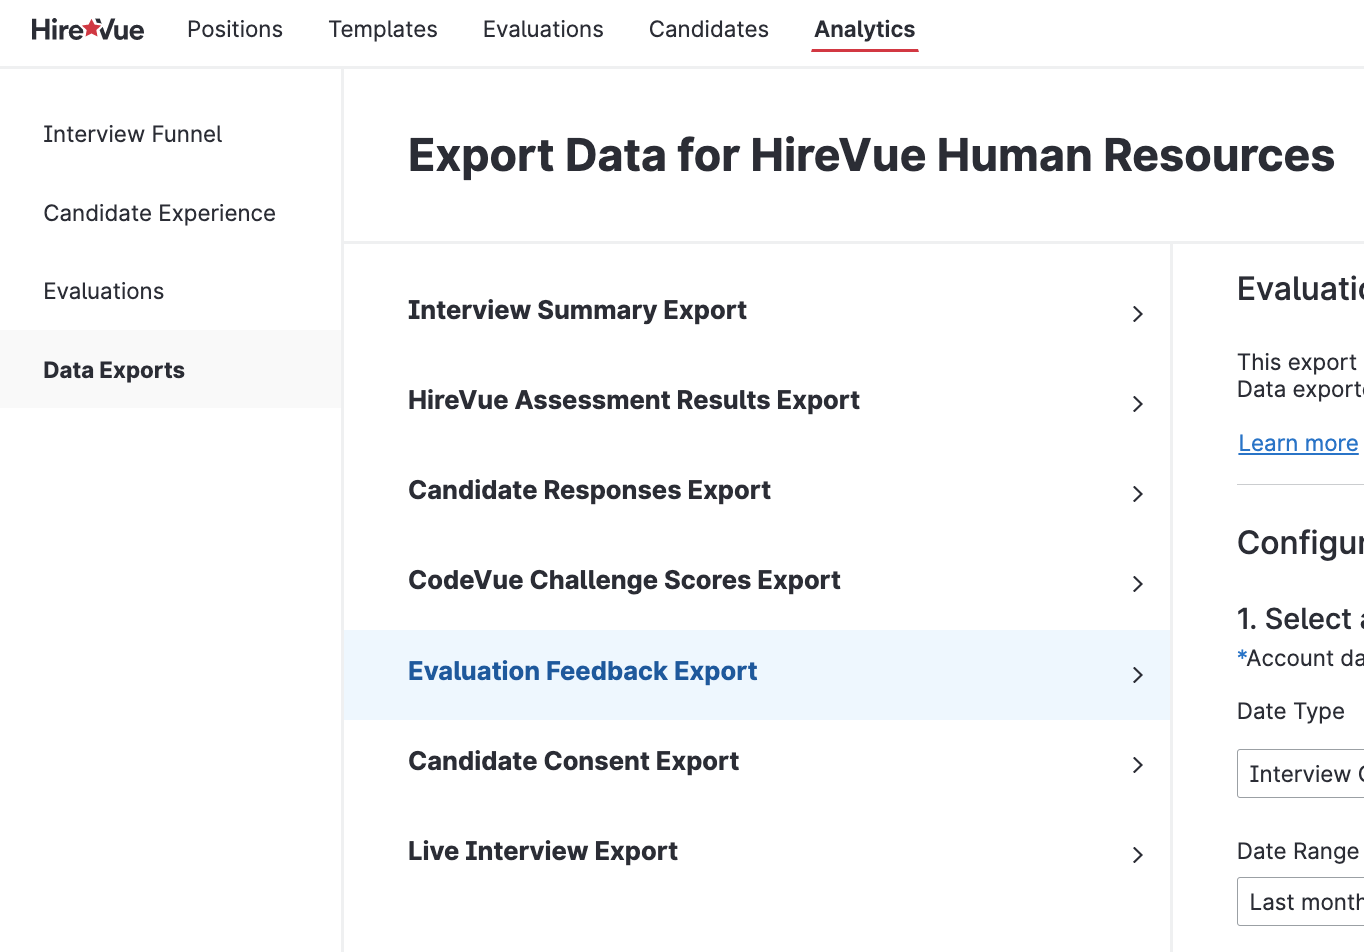
Task: Click chevron next to HireVue Assessment Results Export
Action: click(x=1137, y=404)
